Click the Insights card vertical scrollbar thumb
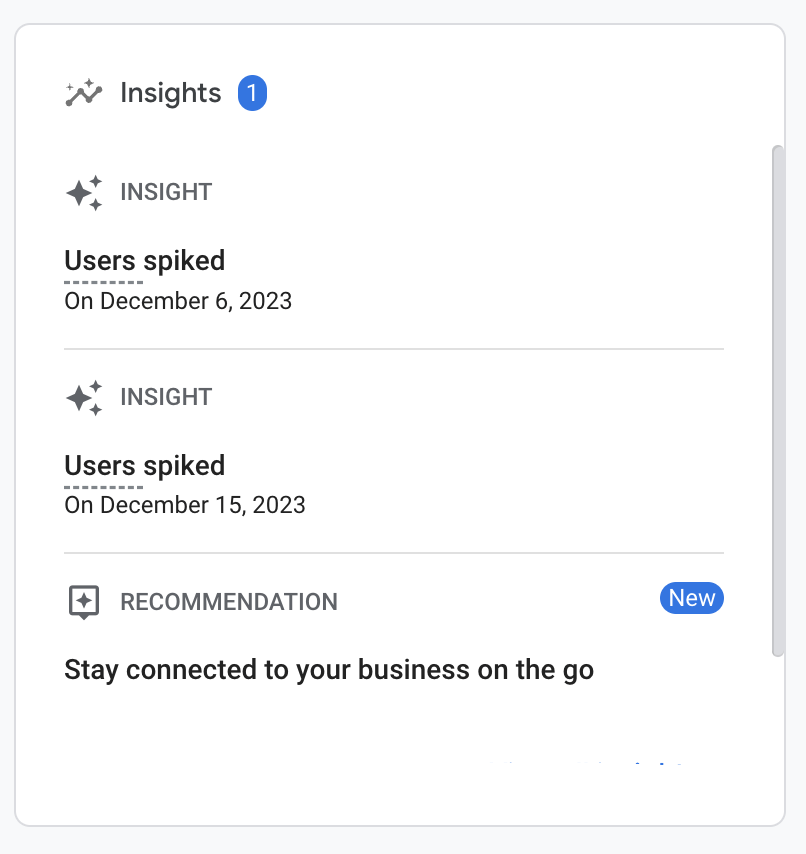The image size is (806, 854). coord(778,400)
